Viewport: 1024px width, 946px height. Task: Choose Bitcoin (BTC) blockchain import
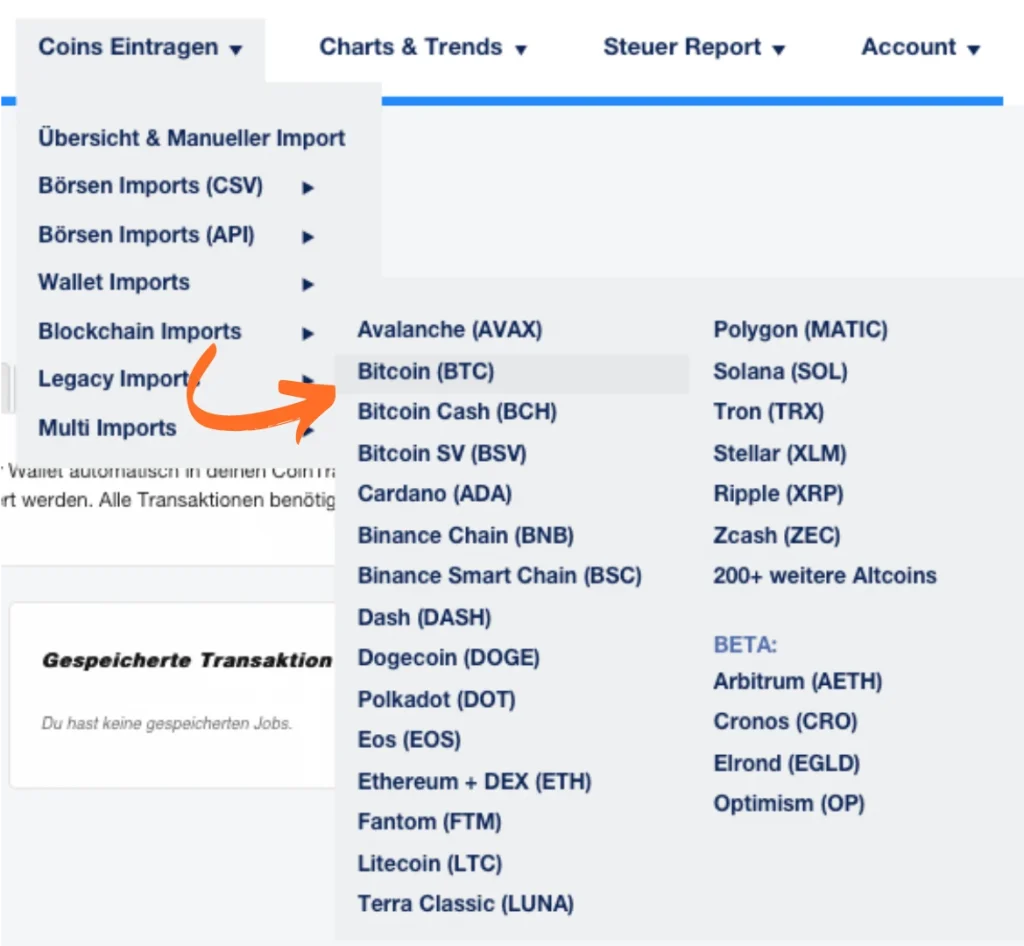(426, 372)
